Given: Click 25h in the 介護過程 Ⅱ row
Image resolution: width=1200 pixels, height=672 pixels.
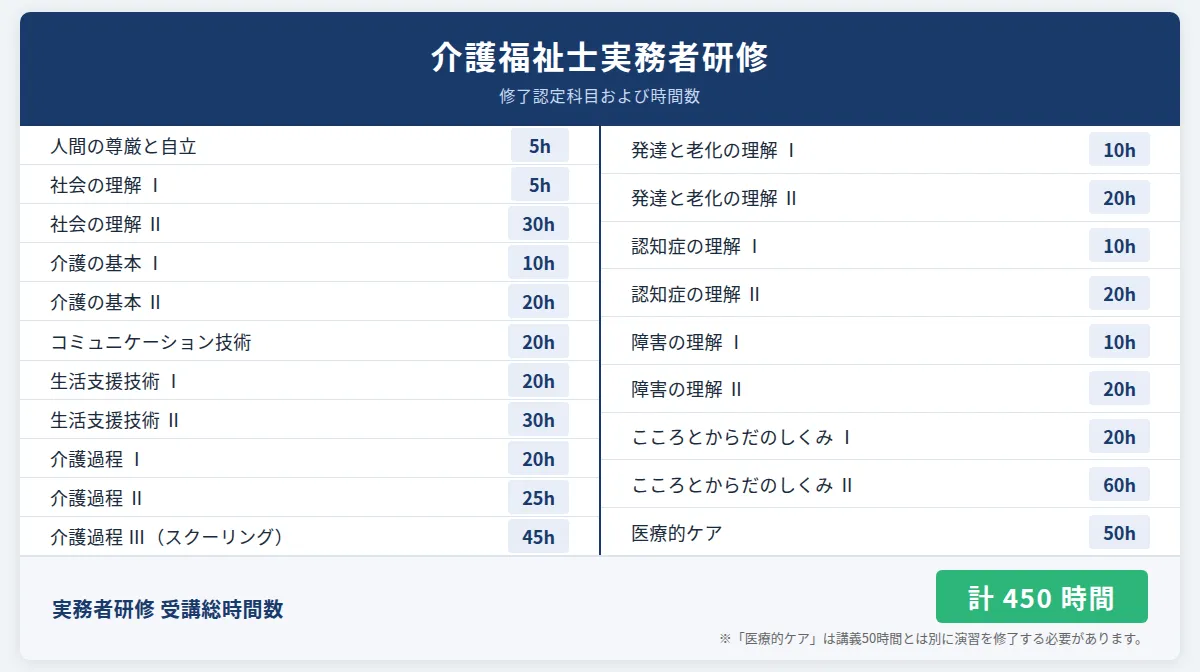Looking at the screenshot, I should point(538,498).
